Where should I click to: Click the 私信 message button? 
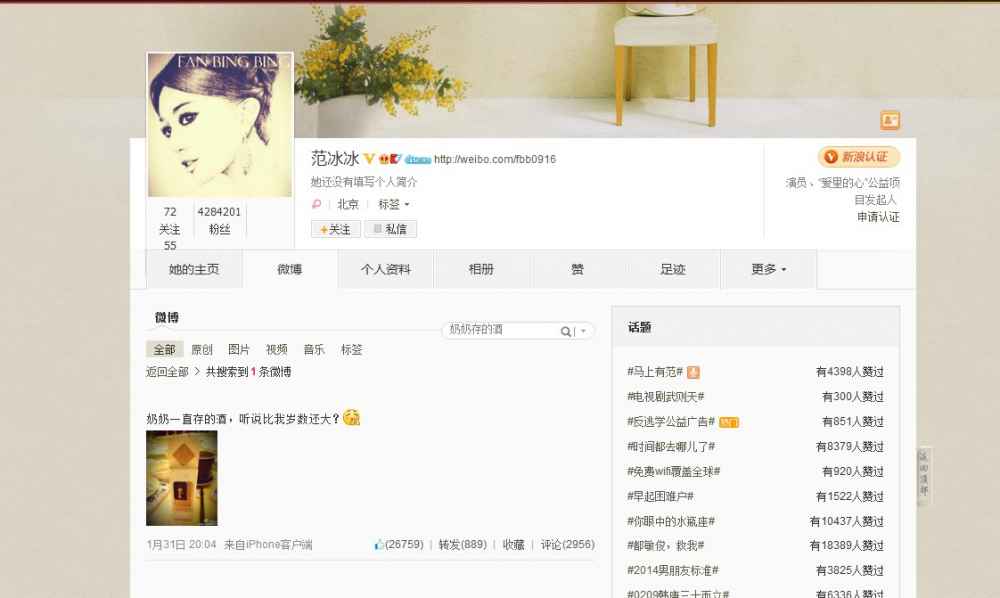pyautogui.click(x=390, y=229)
